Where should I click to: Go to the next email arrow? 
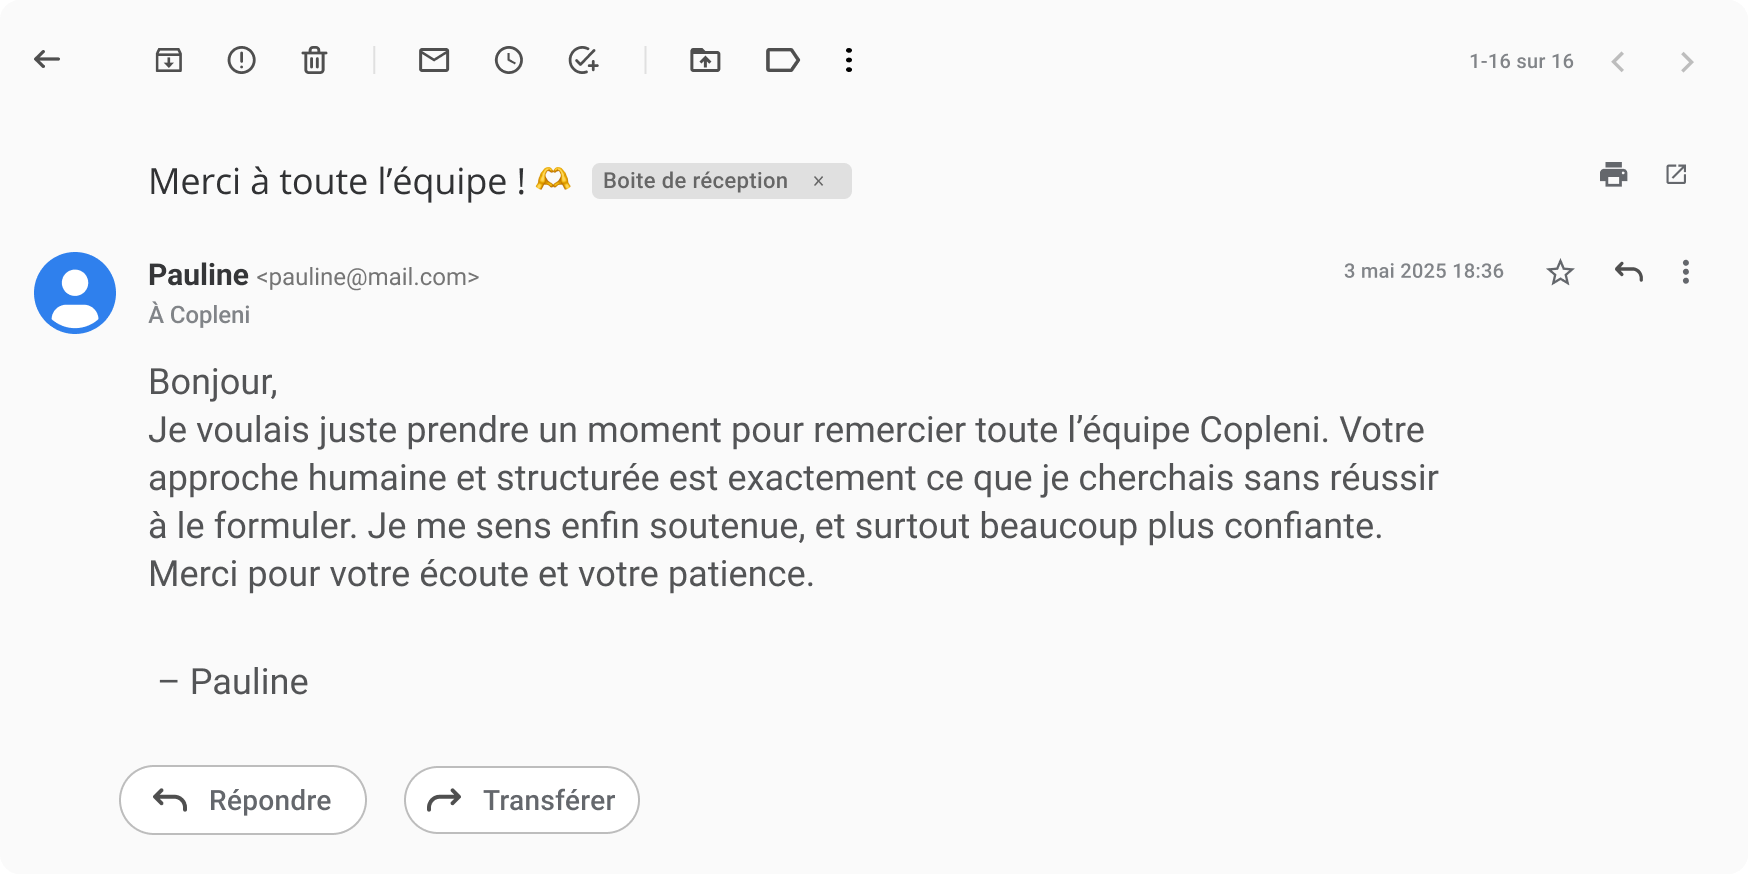1686,62
